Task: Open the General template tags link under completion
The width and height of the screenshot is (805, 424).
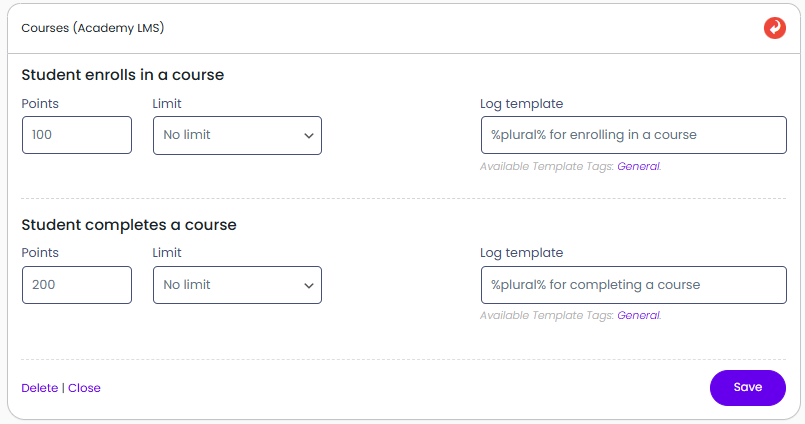Action: click(638, 316)
